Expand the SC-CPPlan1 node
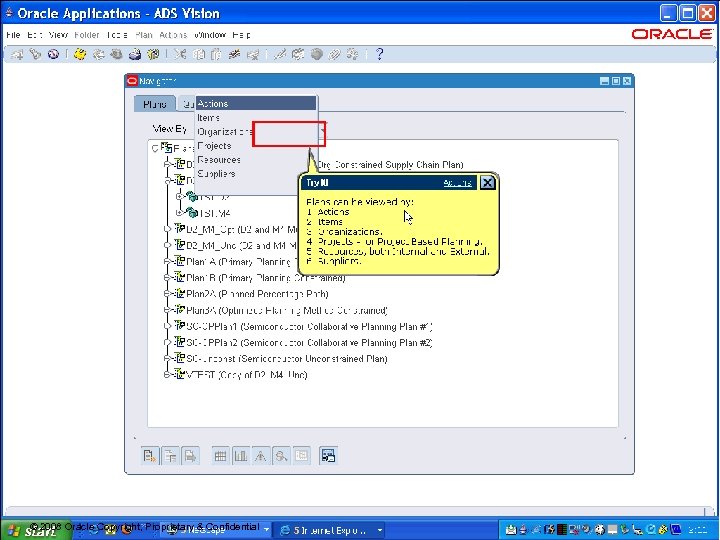The image size is (720, 540). (167, 326)
